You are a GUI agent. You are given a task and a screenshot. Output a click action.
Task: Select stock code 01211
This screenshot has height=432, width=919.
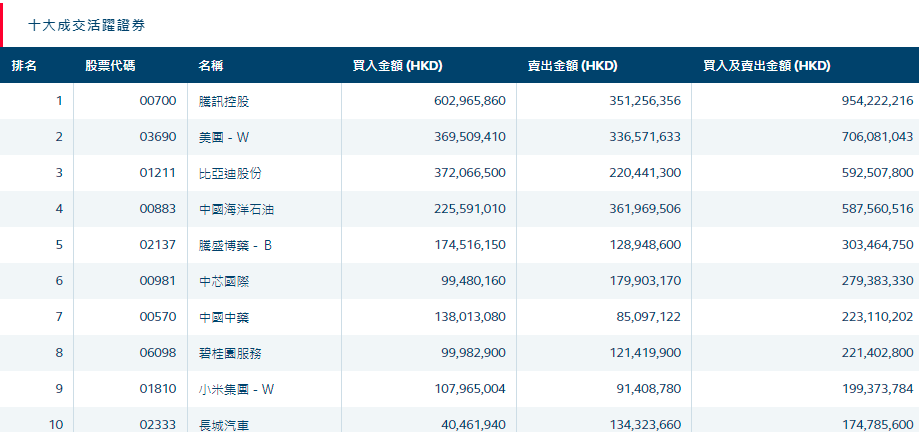click(x=158, y=173)
